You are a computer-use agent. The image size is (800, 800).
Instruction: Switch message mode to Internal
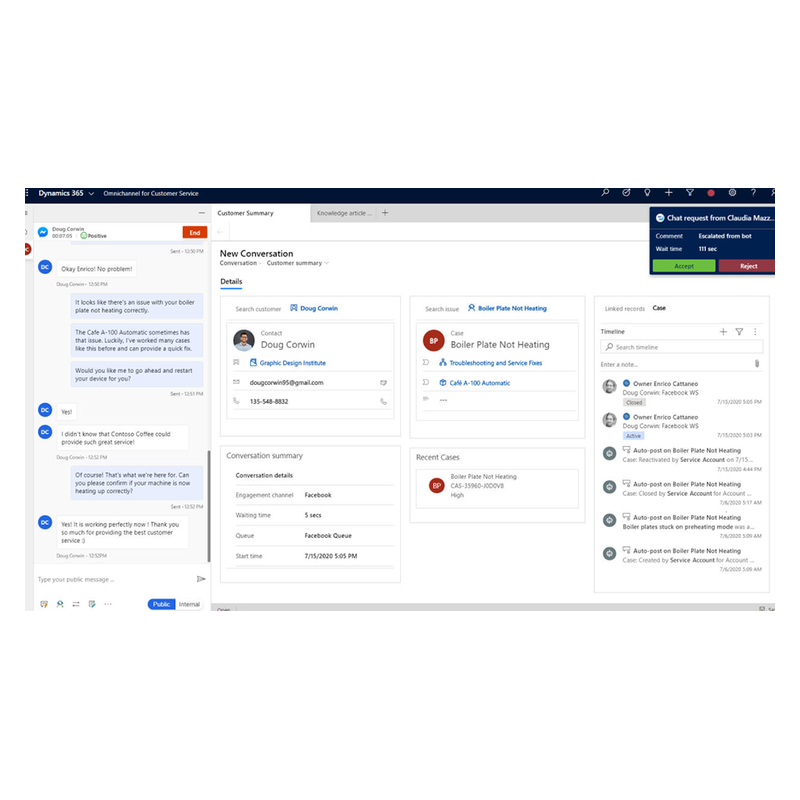coord(189,604)
